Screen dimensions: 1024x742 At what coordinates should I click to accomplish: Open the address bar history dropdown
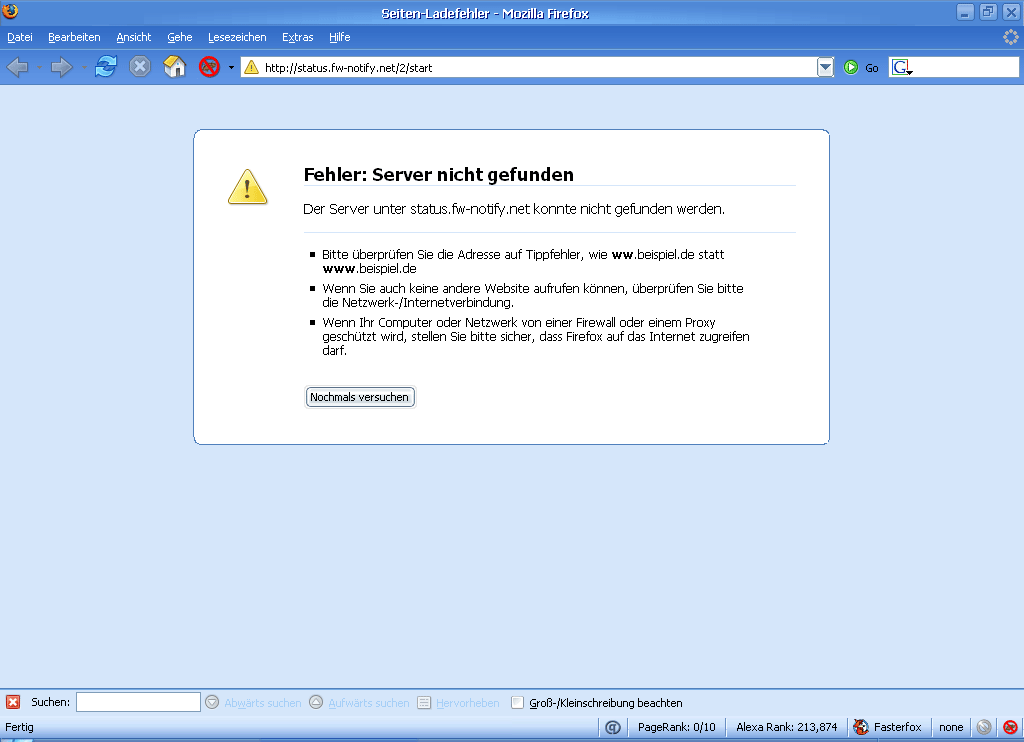[x=825, y=67]
